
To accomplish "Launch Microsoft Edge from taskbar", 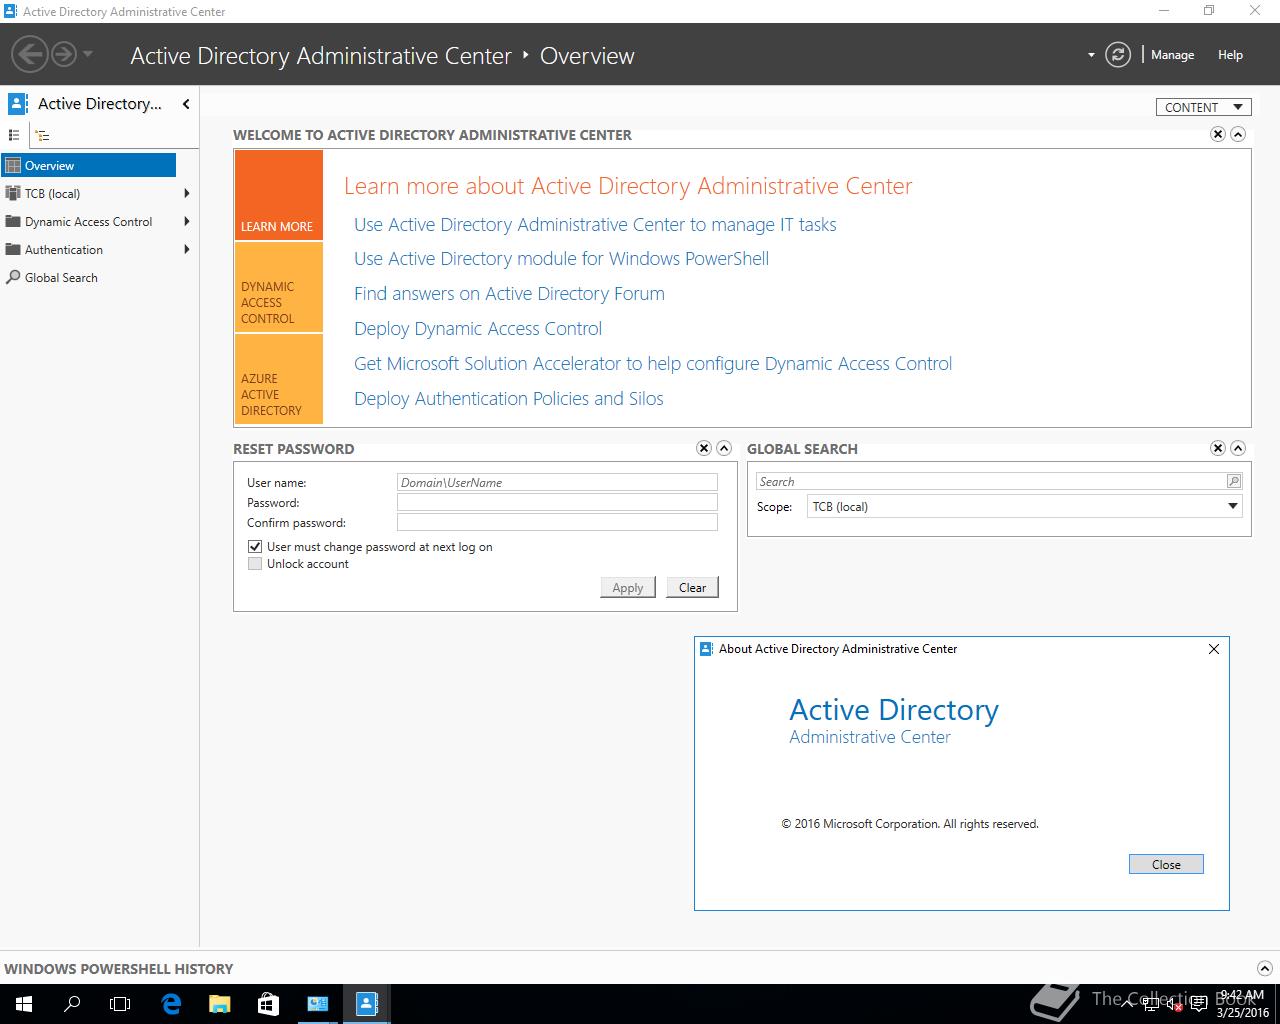I will tap(171, 1004).
